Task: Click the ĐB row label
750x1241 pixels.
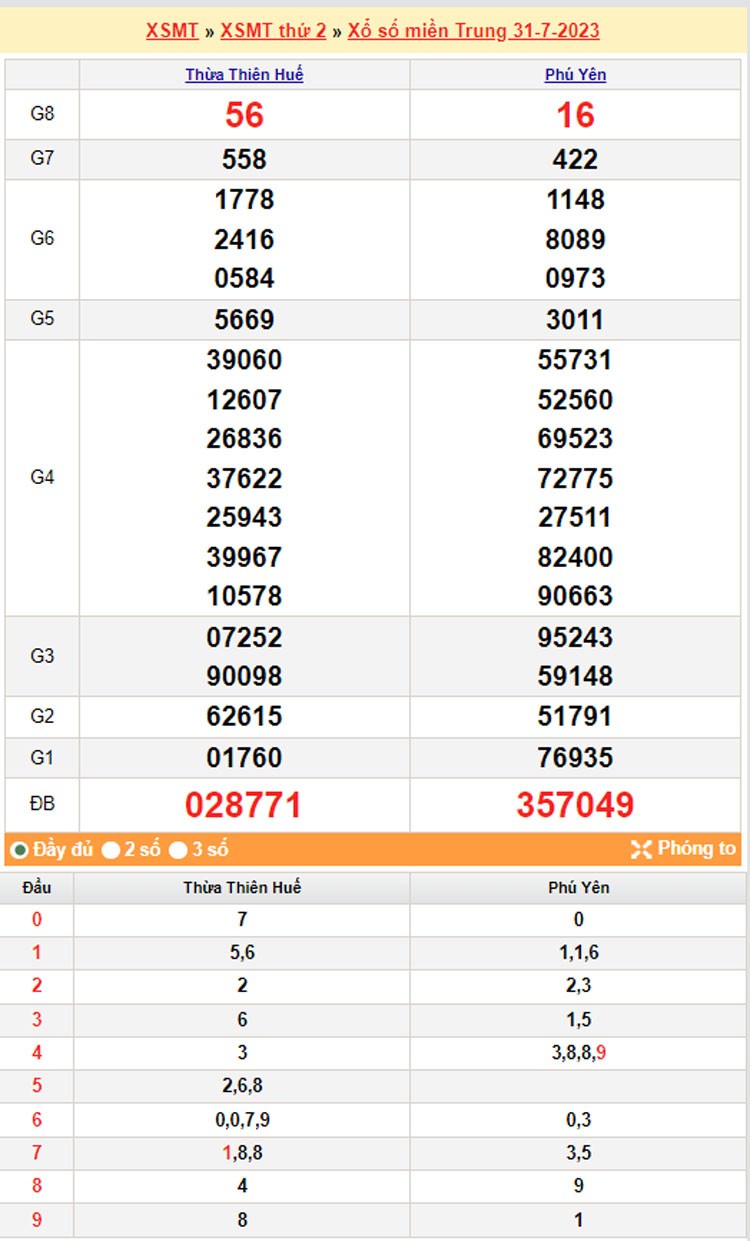Action: [42, 805]
